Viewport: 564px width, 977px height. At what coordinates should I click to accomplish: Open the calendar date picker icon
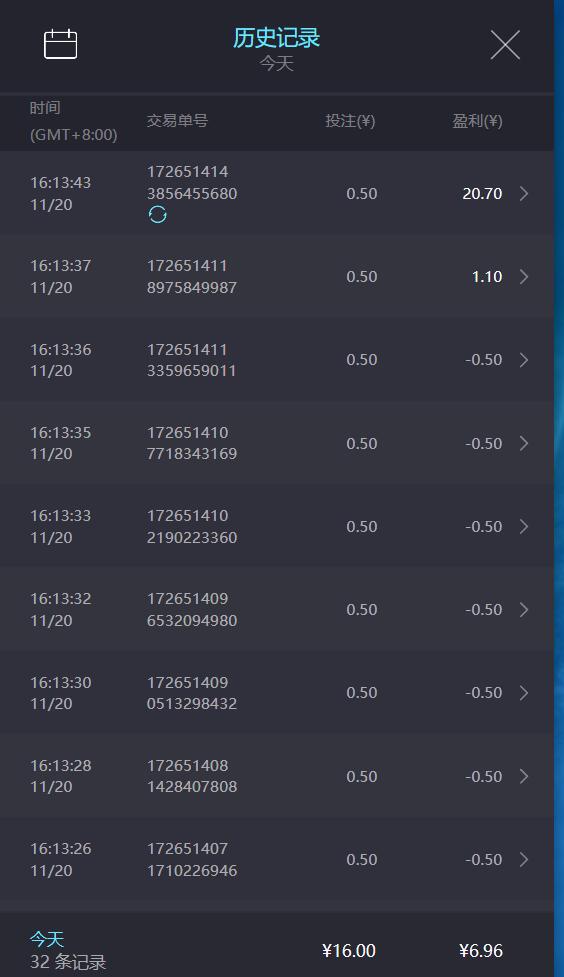click(60, 44)
